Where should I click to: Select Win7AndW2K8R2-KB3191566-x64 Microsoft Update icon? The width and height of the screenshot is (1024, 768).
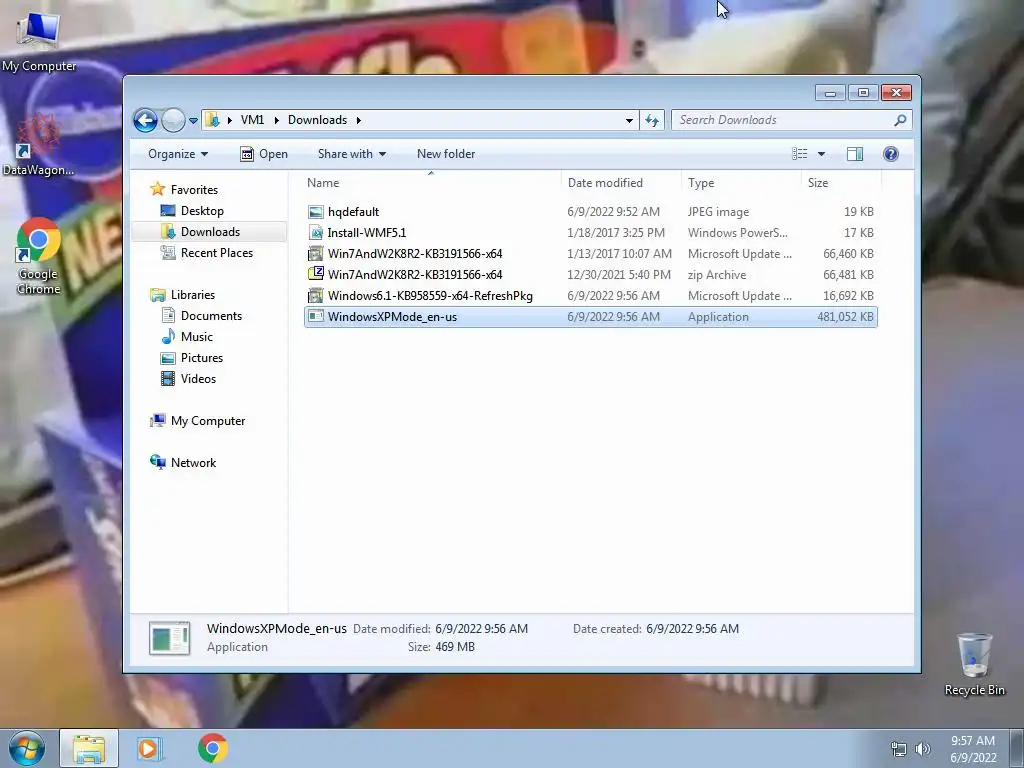316,253
